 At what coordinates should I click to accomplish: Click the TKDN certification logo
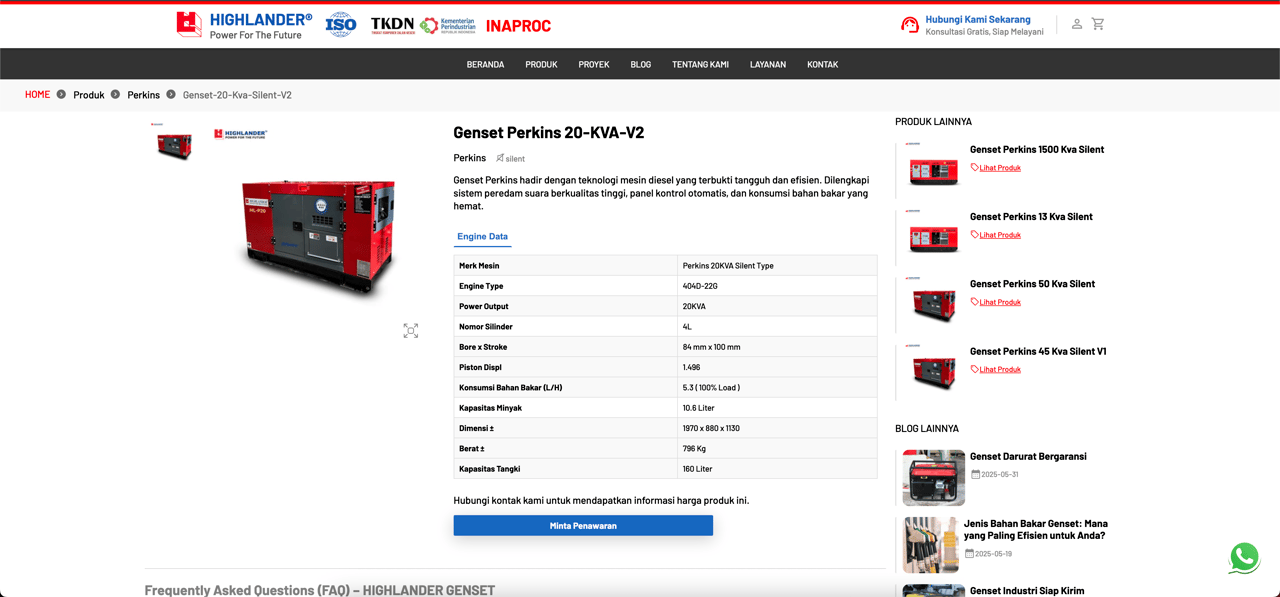(392, 24)
